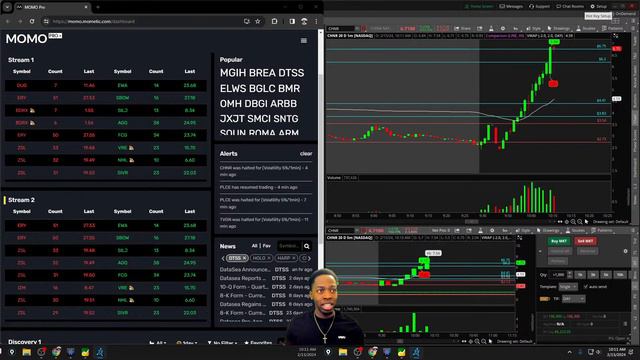Open the Style menu on upper chart

click(533, 29)
